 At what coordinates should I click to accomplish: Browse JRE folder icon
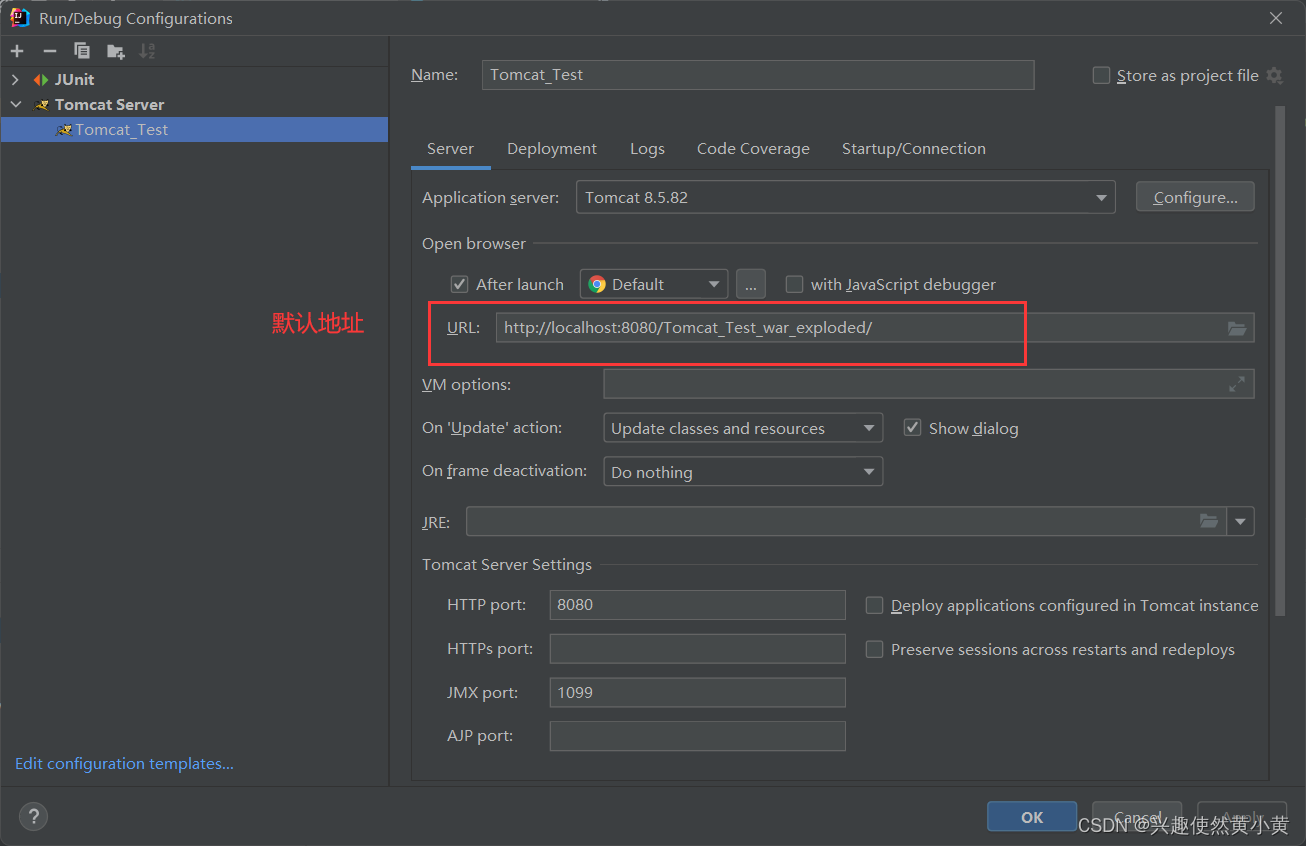pos(1209,521)
